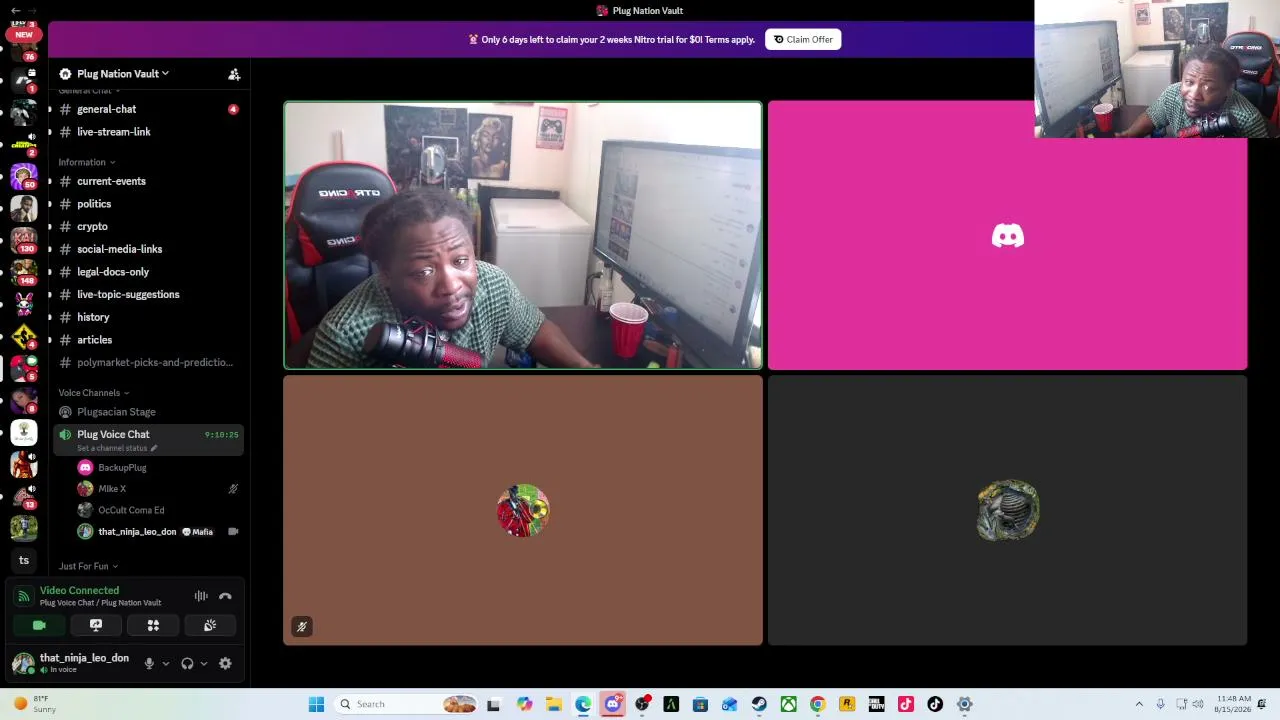Go back with the navigation back arrow

click(x=15, y=10)
